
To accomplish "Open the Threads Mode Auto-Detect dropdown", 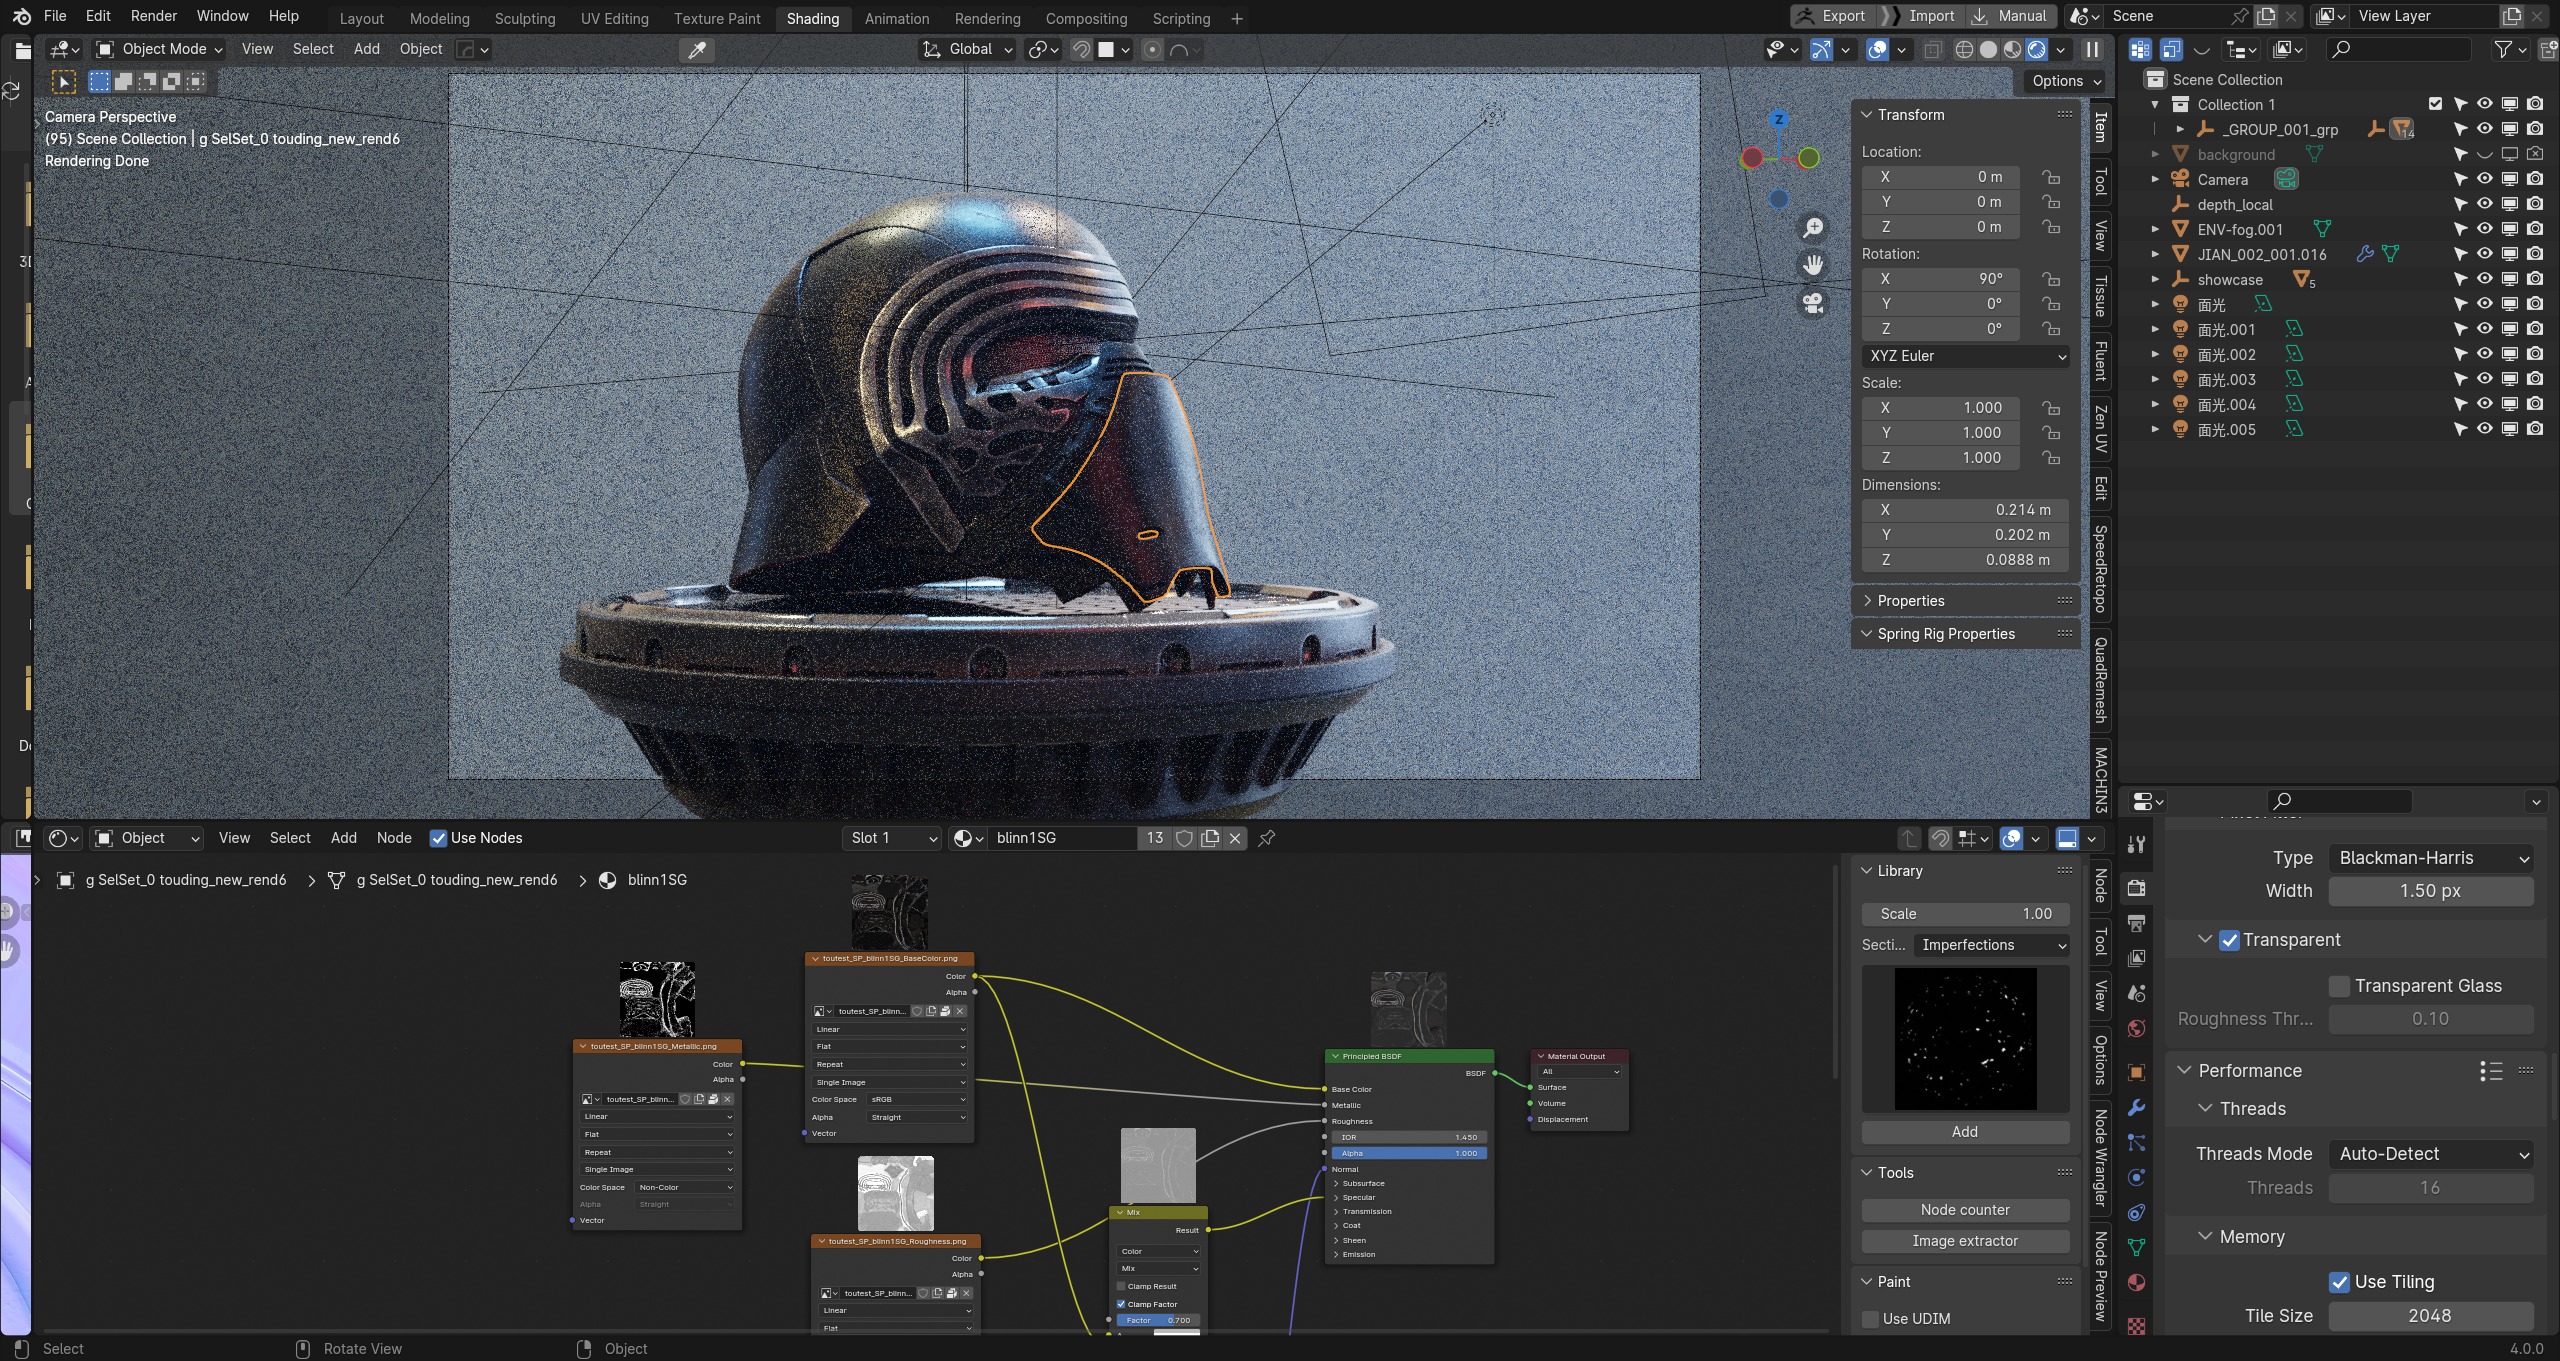I will (2431, 1154).
